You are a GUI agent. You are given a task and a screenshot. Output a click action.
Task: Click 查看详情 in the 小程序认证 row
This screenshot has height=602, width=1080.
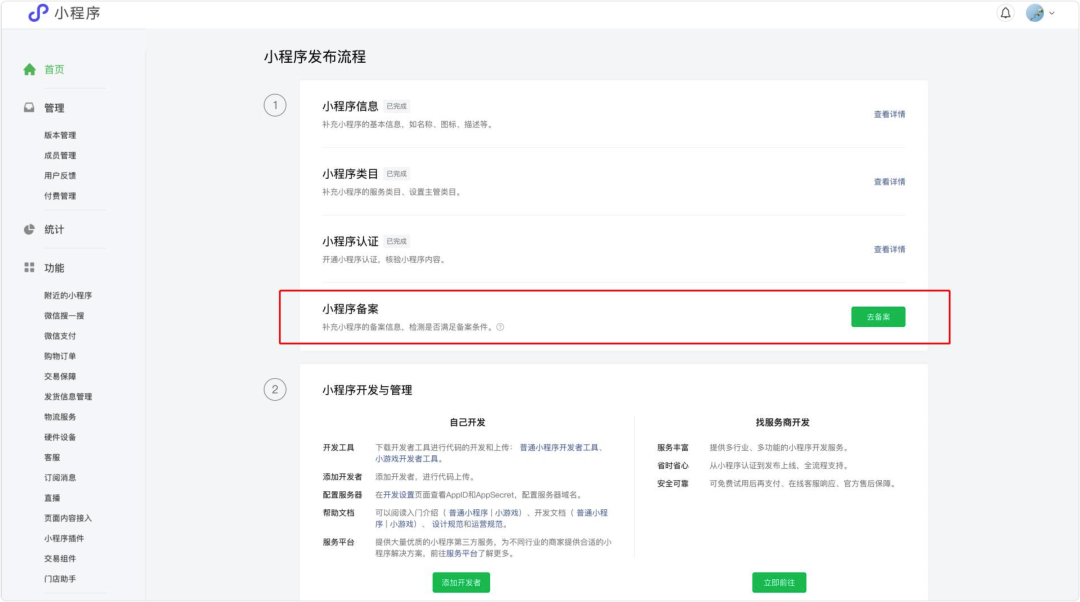[x=889, y=249]
